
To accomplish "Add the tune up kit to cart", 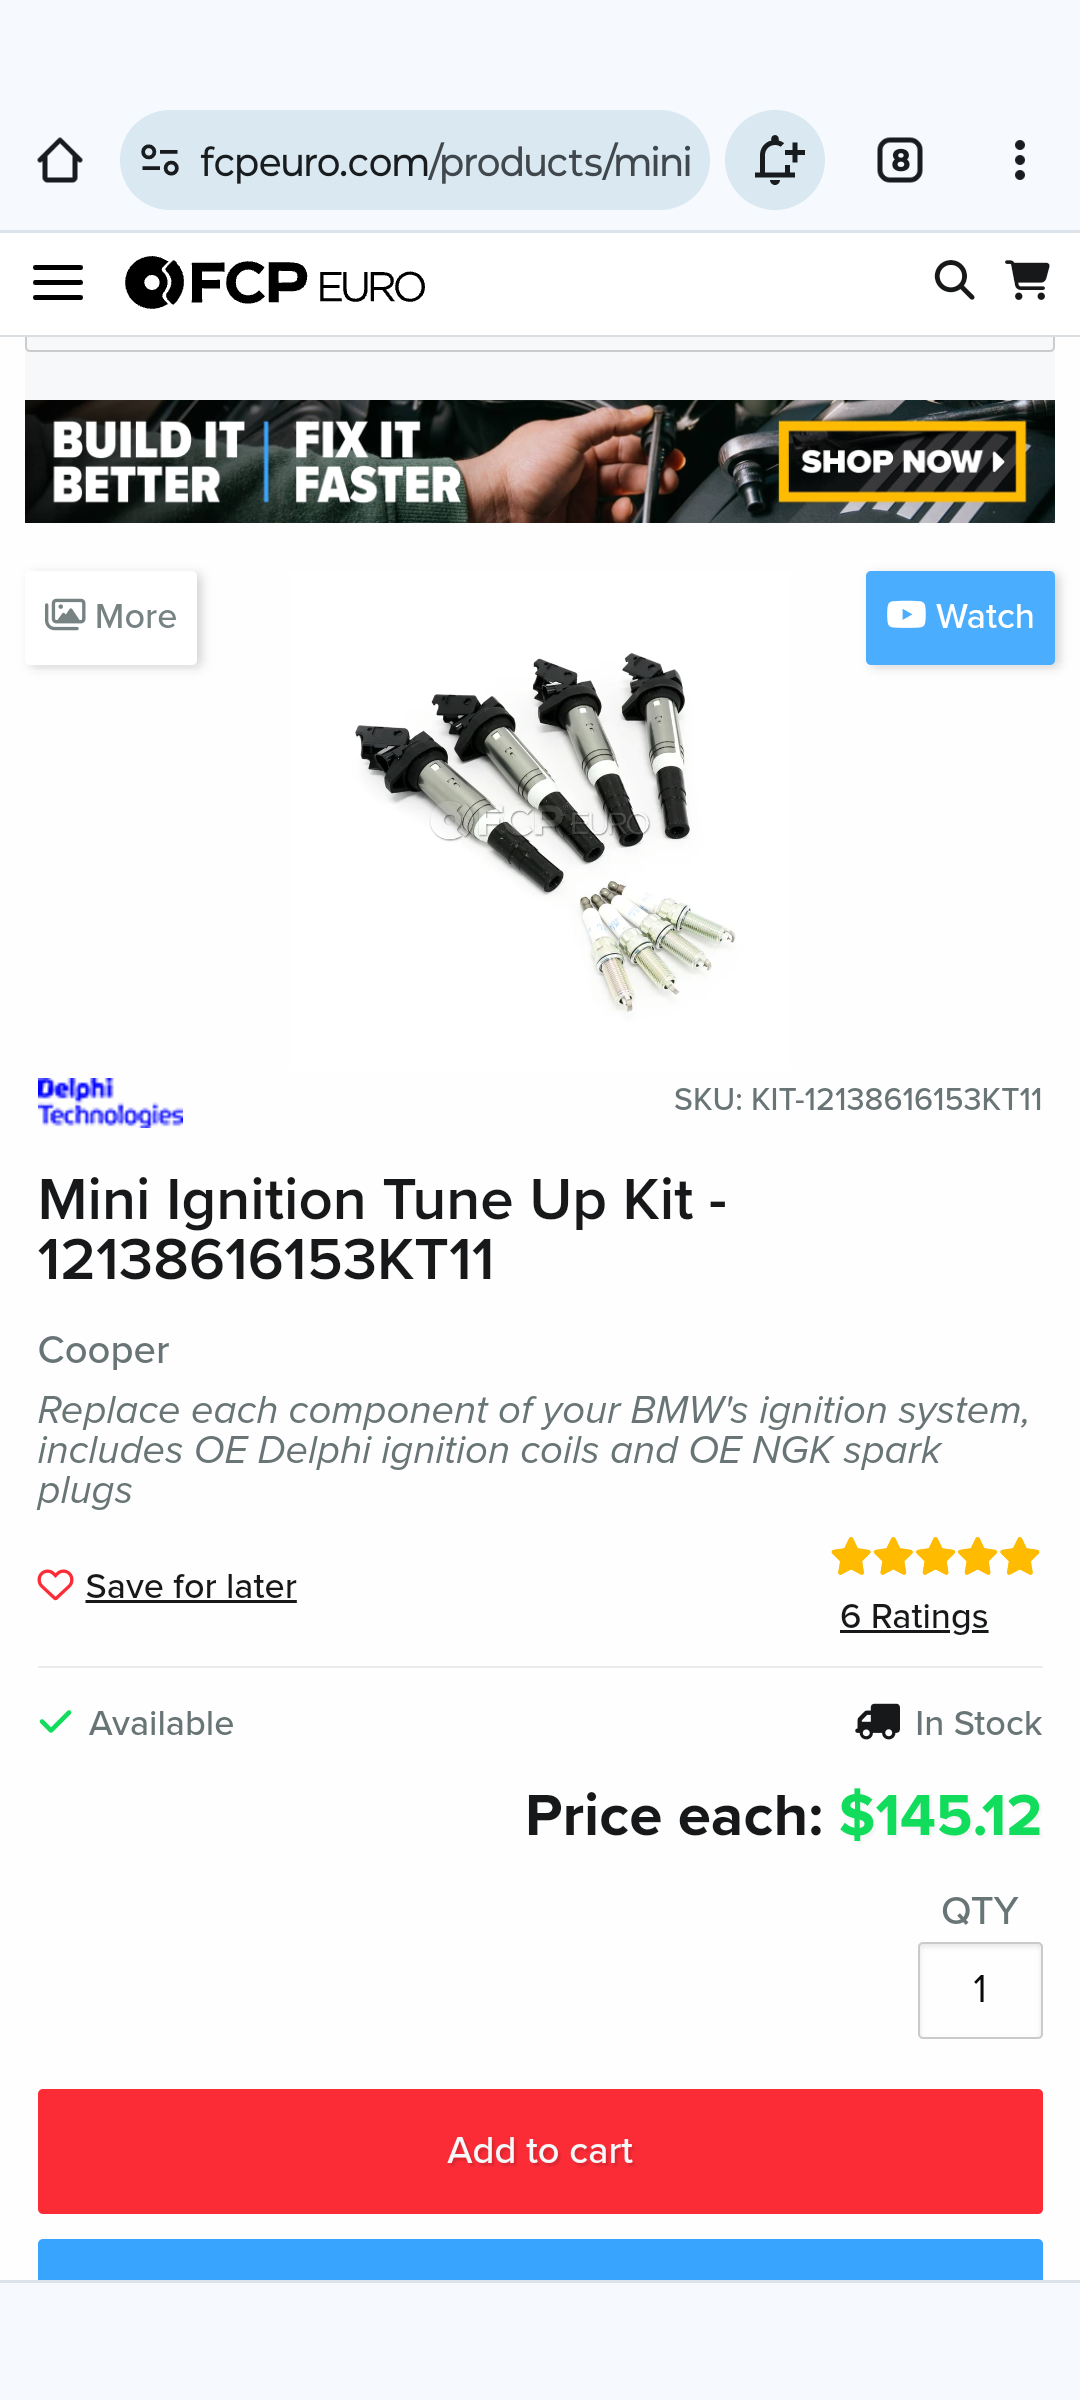I will [540, 2151].
